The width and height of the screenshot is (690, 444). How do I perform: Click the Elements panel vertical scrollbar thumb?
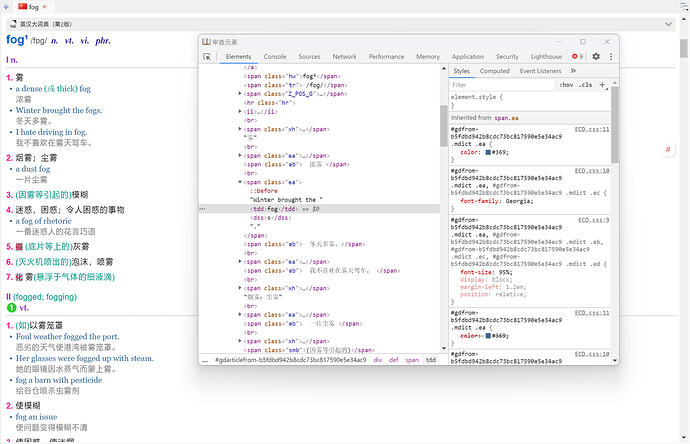point(444,126)
